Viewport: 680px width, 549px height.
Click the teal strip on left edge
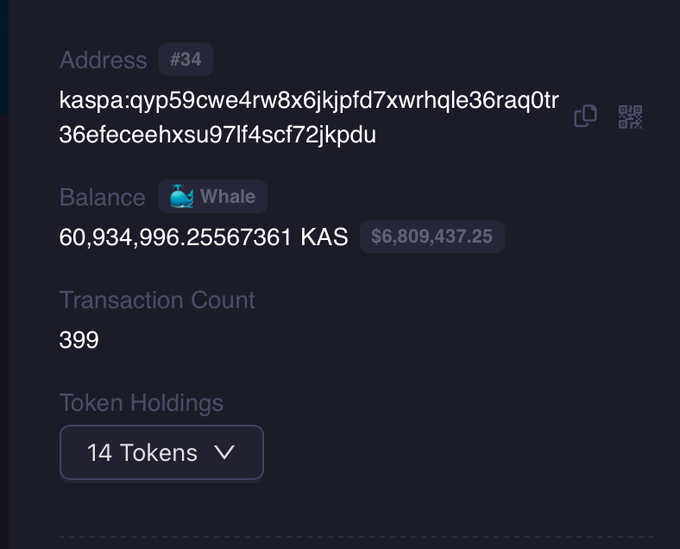pyautogui.click(x=4, y=50)
